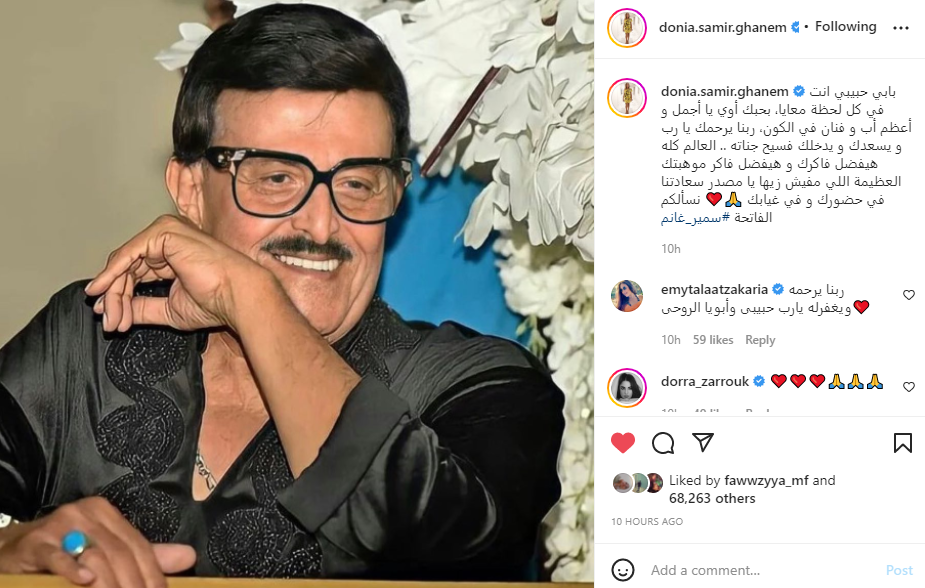Share the post with the paper plane icon
Image resolution: width=925 pixels, height=588 pixels.
(703, 442)
